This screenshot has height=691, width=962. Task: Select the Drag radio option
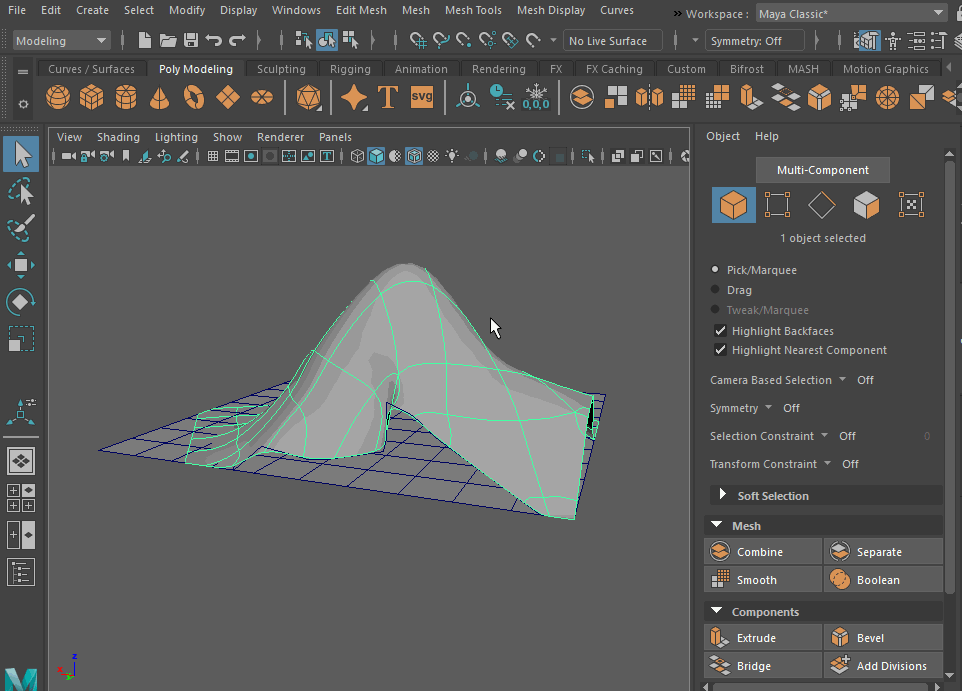point(715,290)
